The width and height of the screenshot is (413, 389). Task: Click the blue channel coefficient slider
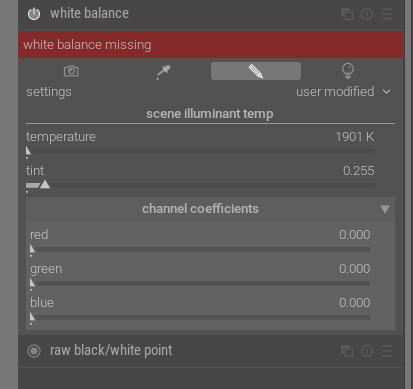tap(200, 317)
